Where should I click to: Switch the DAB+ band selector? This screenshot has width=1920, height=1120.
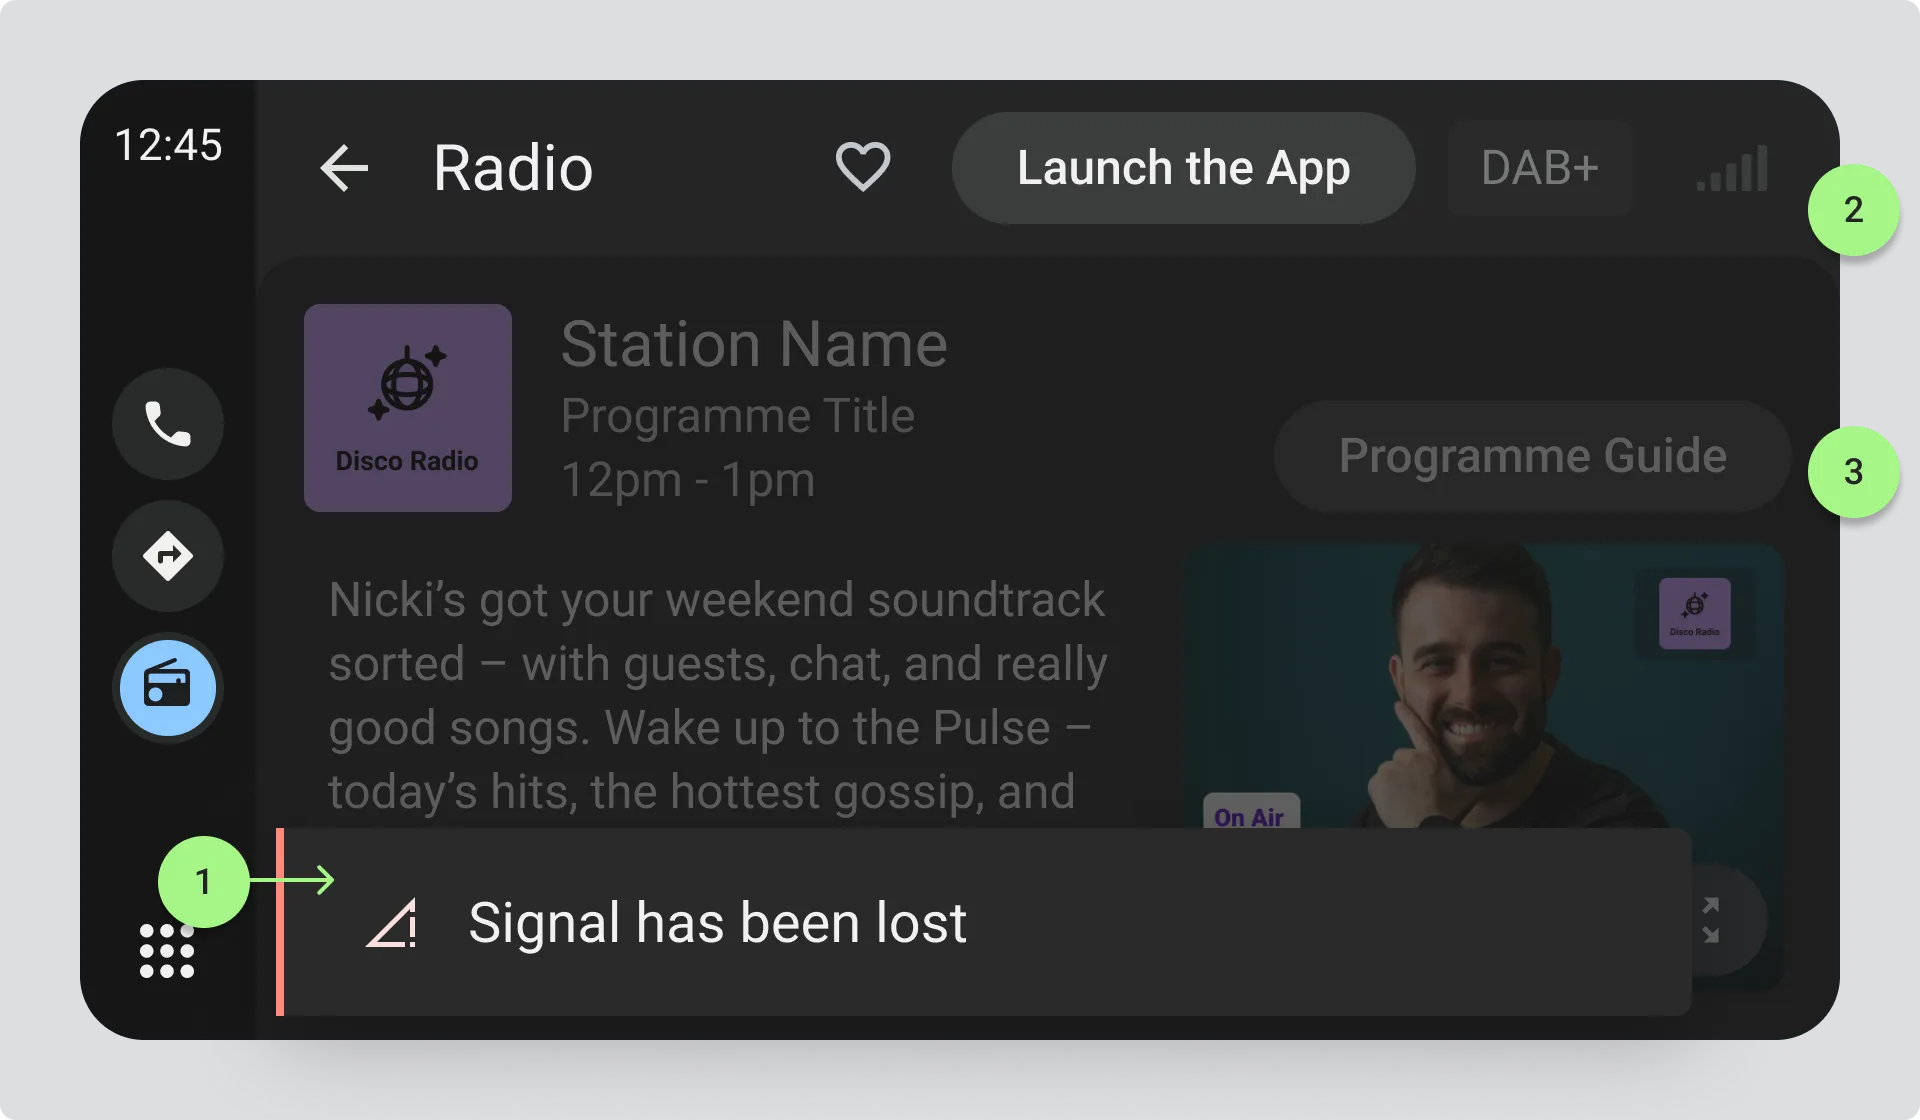[x=1539, y=168]
